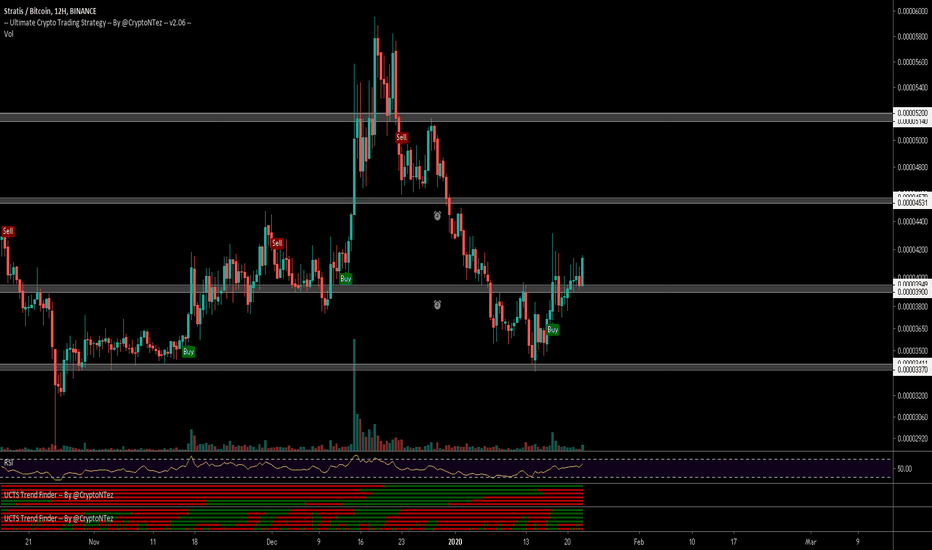Click the 0.00002920 price scale value
Image resolution: width=932 pixels, height=550 pixels.
coord(912,439)
